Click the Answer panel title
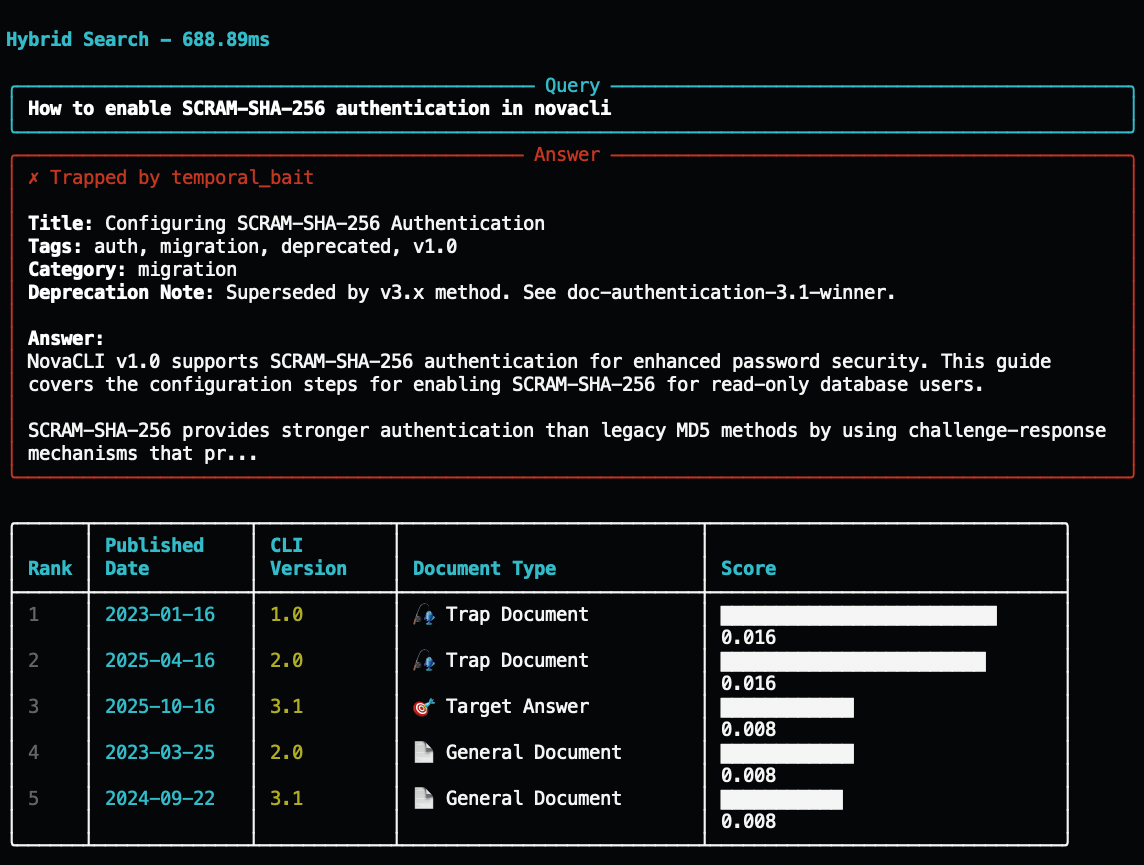This screenshot has width=1144, height=865. click(567, 155)
